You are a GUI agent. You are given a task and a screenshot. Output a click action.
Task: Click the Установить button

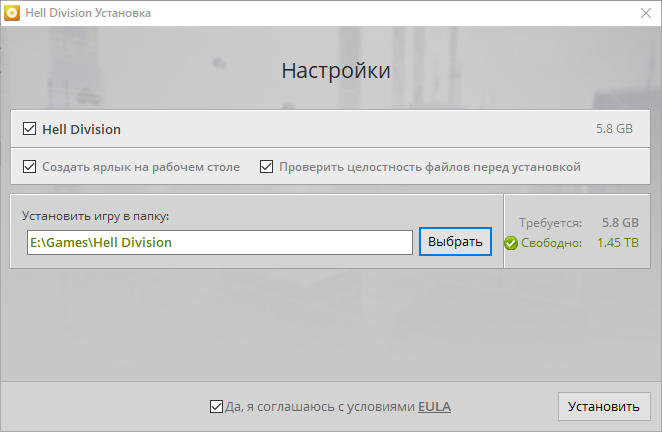[x=604, y=407]
